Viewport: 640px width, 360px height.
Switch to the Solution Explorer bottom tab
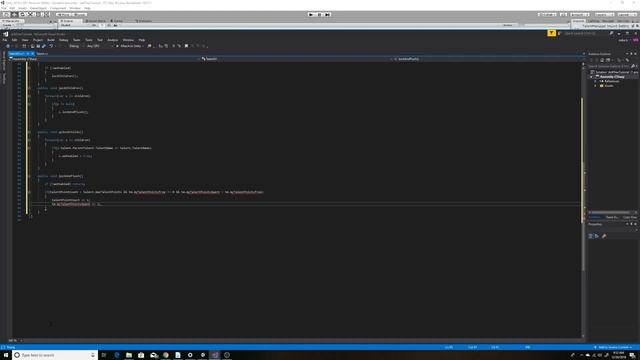[595, 217]
